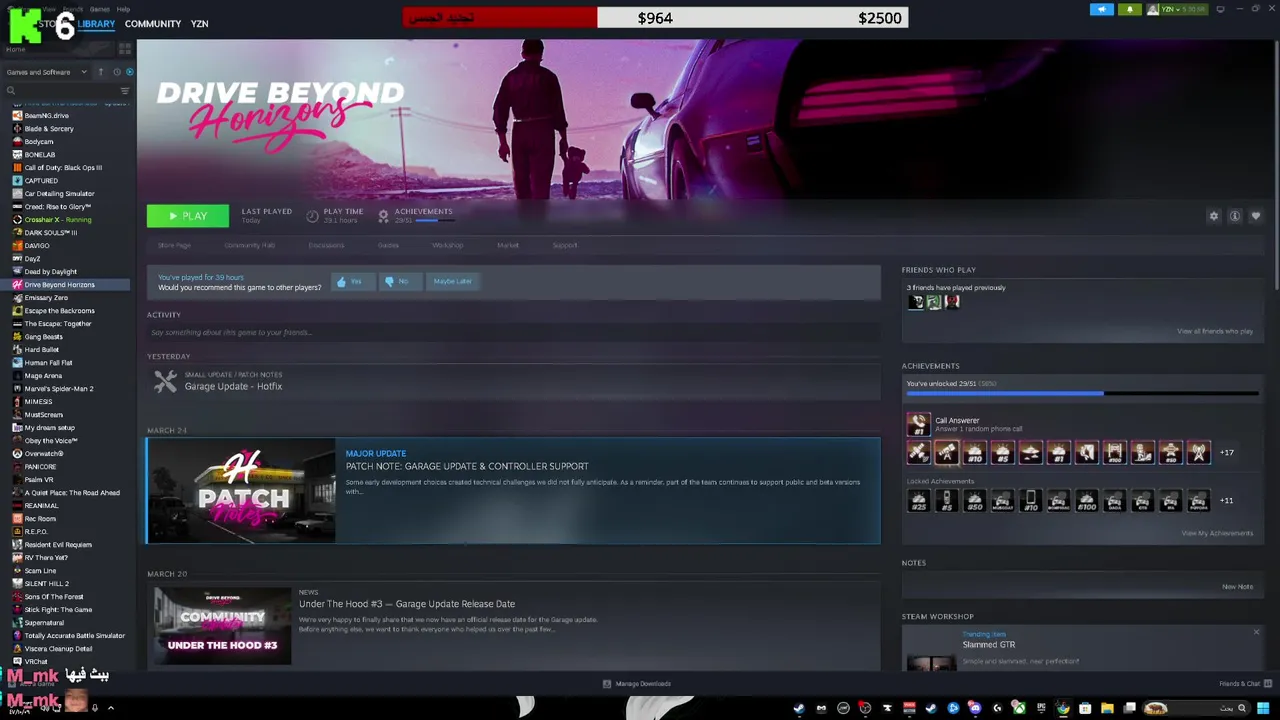Toggle sort by recent clock icon
The height and width of the screenshot is (720, 1280).
coord(116,72)
